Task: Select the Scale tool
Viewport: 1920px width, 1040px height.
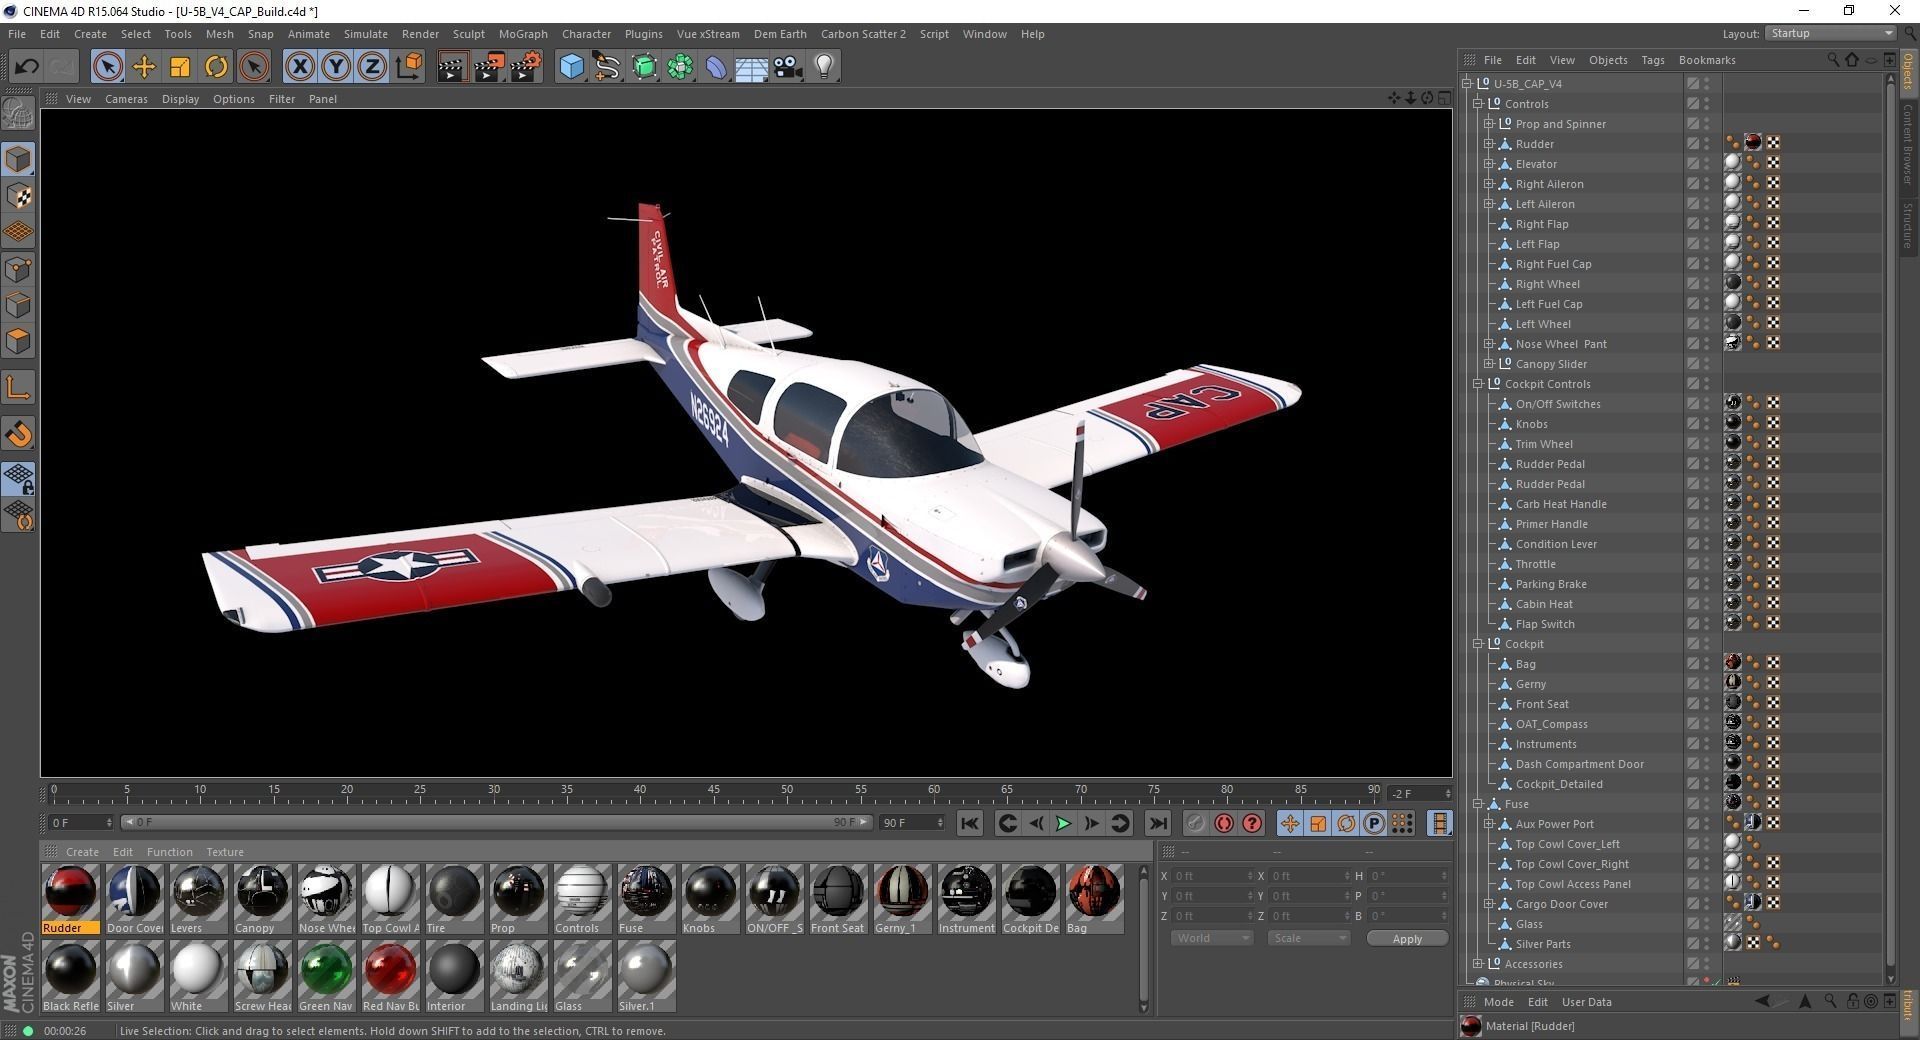Action: tap(180, 67)
